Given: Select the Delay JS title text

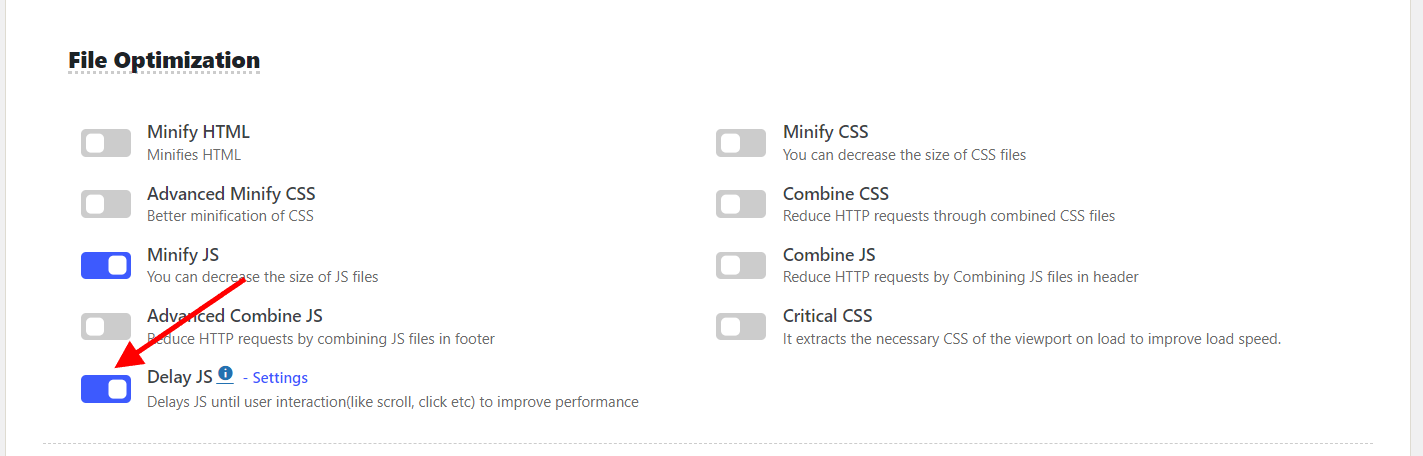Looking at the screenshot, I should coord(180,377).
